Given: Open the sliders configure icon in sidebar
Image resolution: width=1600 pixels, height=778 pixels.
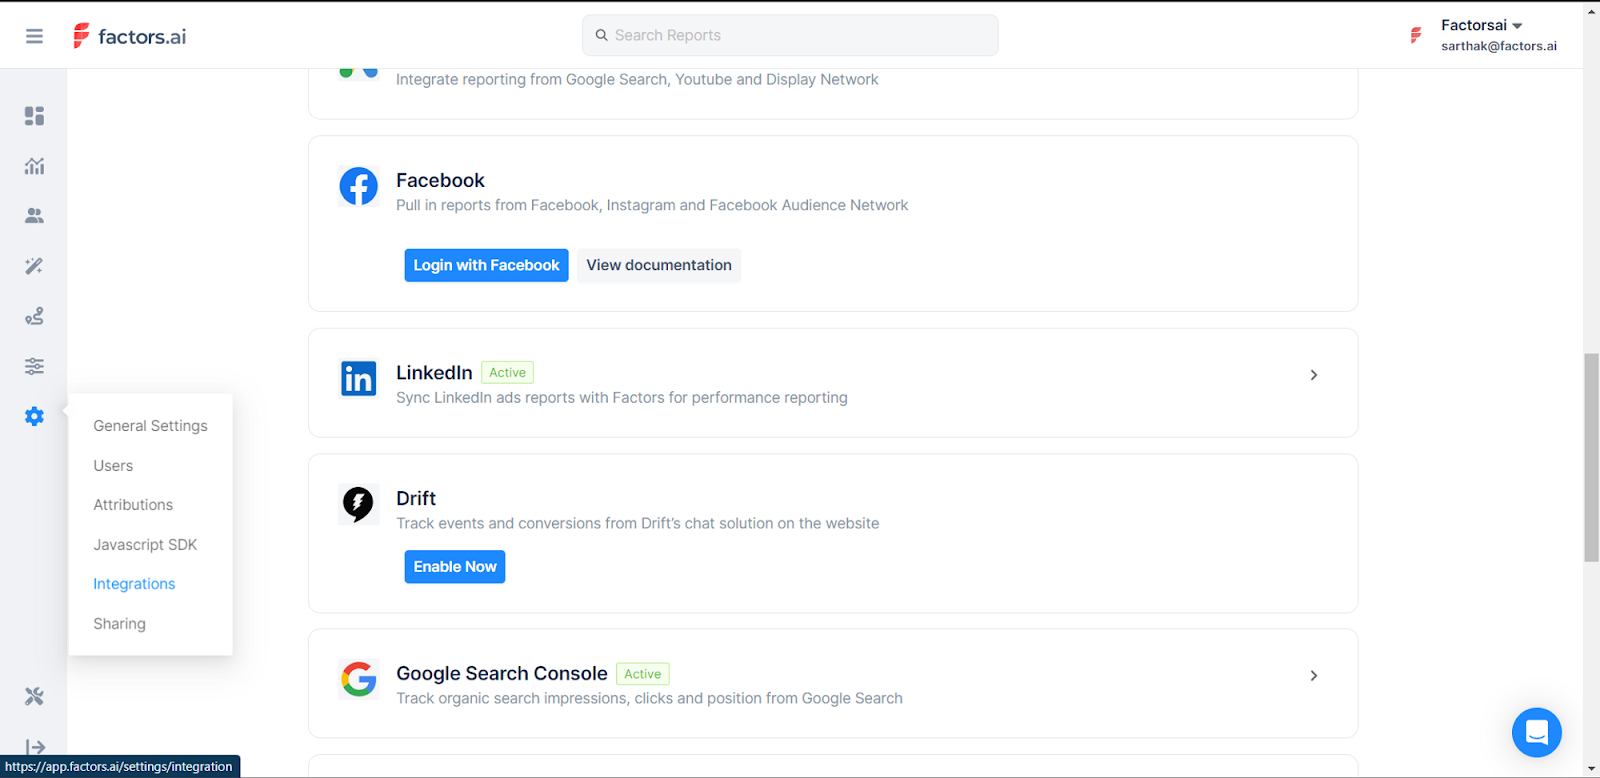Looking at the screenshot, I should (x=34, y=366).
